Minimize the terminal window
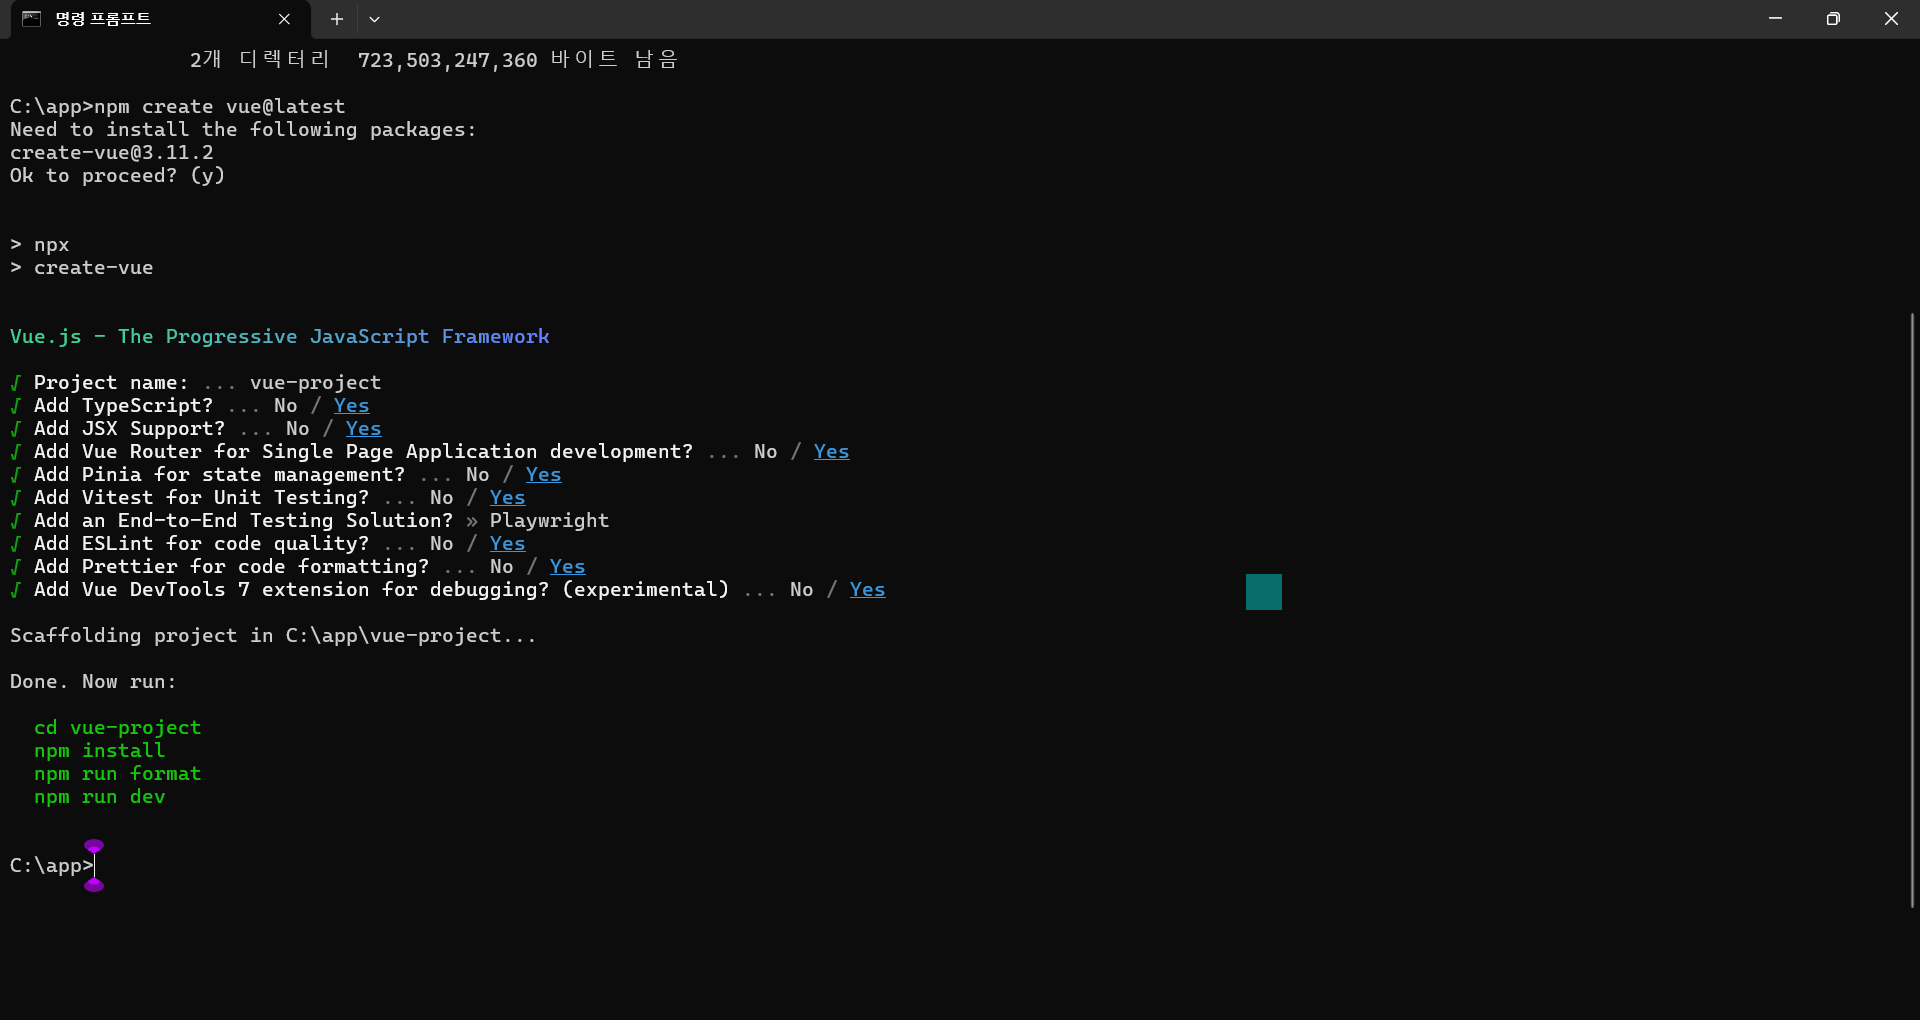The image size is (1920, 1020). (1775, 19)
